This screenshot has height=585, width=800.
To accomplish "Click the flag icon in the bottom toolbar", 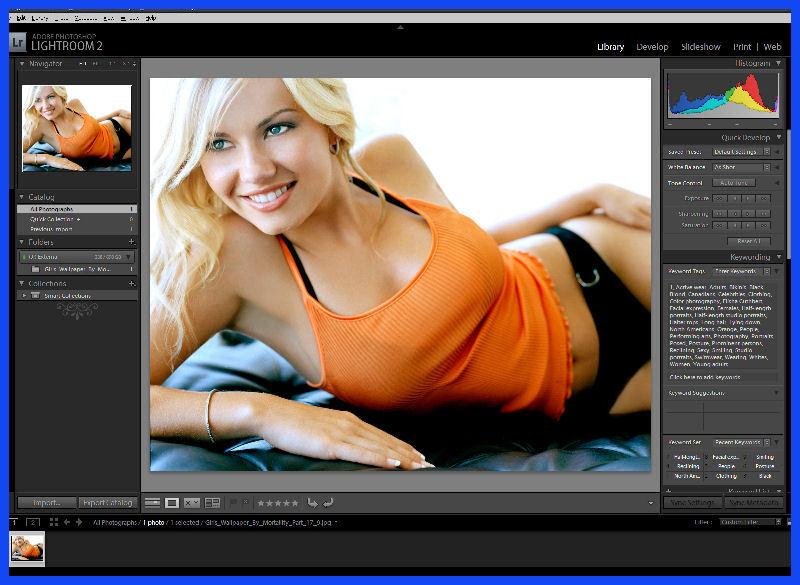I will pyautogui.click(x=233, y=504).
